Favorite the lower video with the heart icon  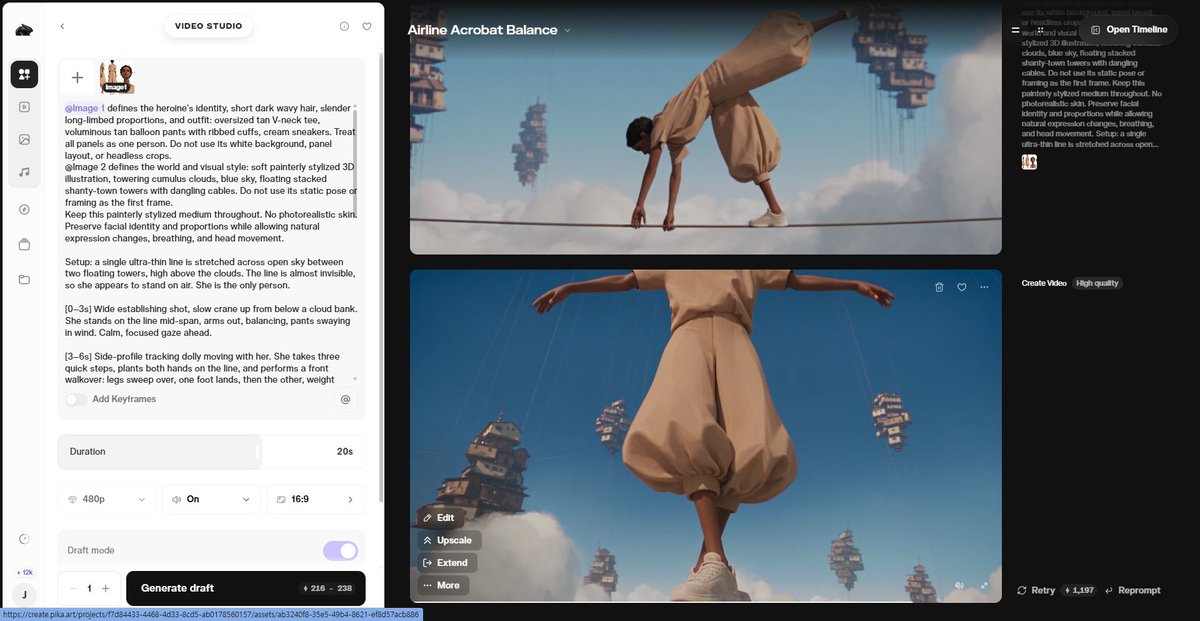(962, 287)
